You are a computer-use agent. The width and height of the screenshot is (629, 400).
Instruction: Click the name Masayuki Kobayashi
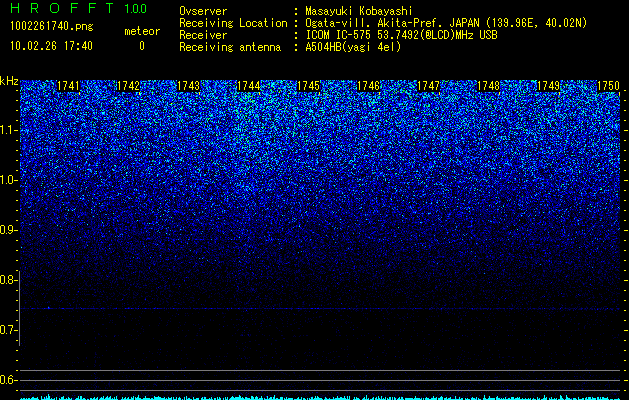pos(359,11)
